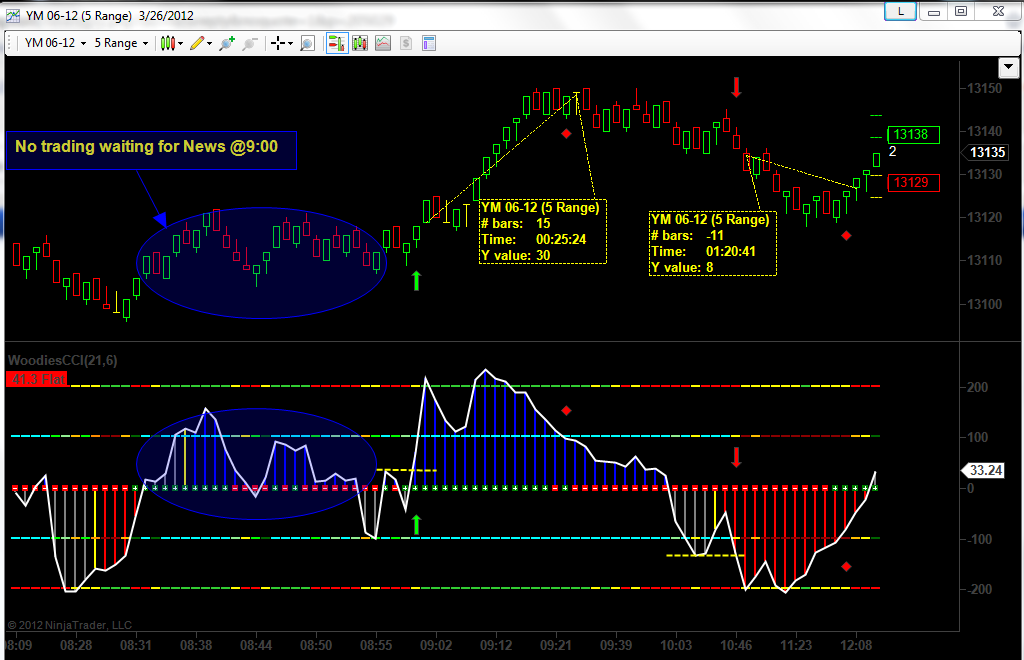
Task: Click the 13120 price axis label
Action: pos(984,217)
